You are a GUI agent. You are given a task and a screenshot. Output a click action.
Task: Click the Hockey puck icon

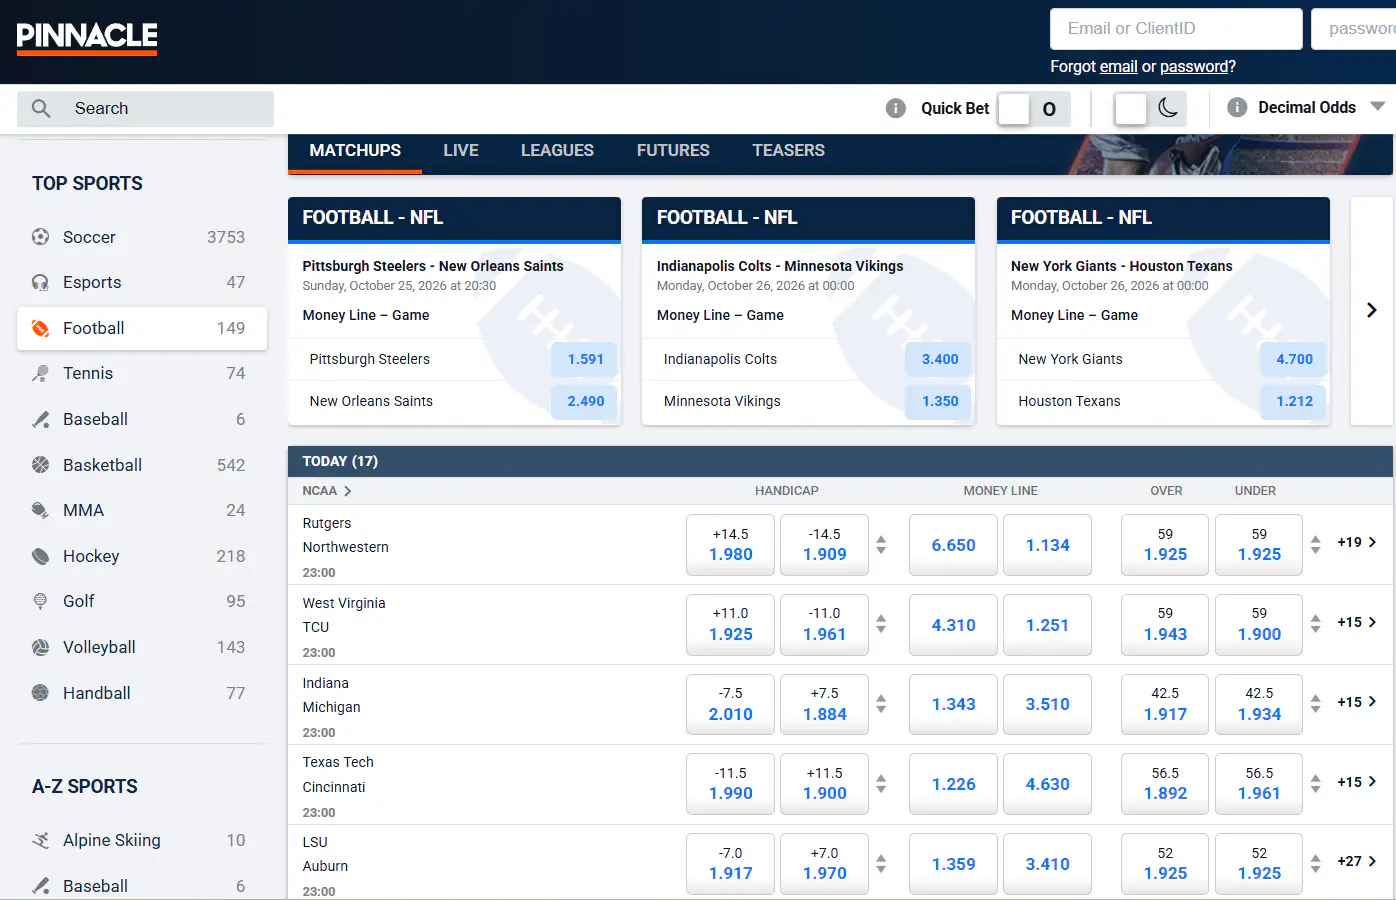click(x=40, y=556)
